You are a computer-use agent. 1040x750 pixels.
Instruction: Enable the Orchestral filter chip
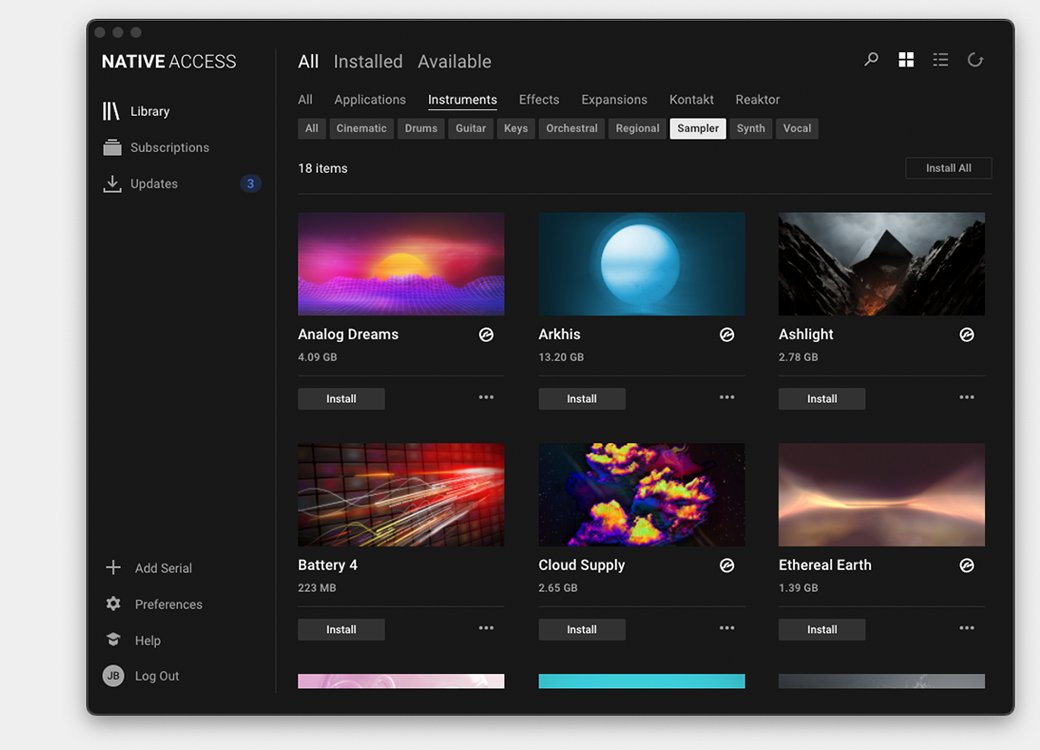pos(571,128)
